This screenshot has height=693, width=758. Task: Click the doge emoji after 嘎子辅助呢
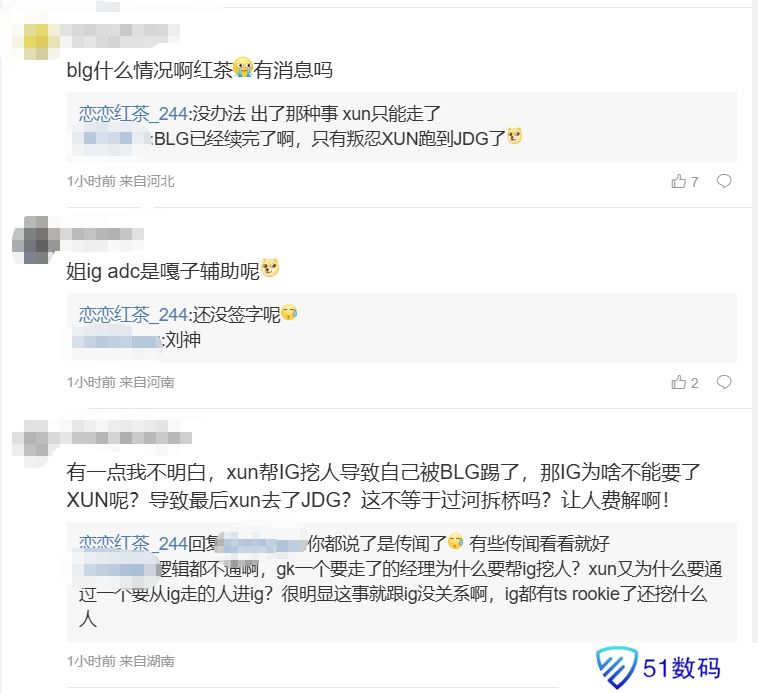tap(270, 268)
